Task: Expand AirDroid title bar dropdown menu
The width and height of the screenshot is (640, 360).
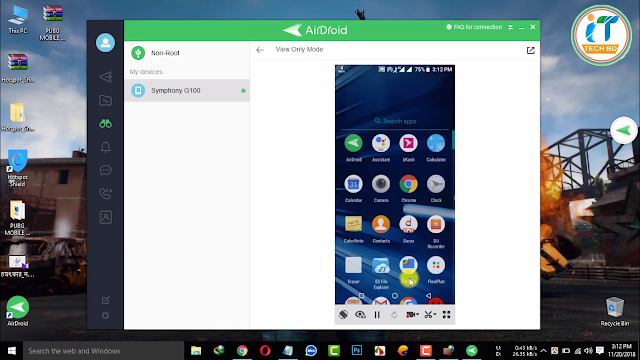Action: [510, 27]
